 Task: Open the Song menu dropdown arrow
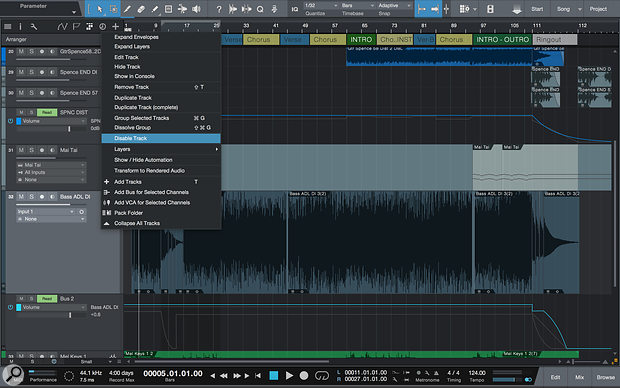tap(580, 9)
